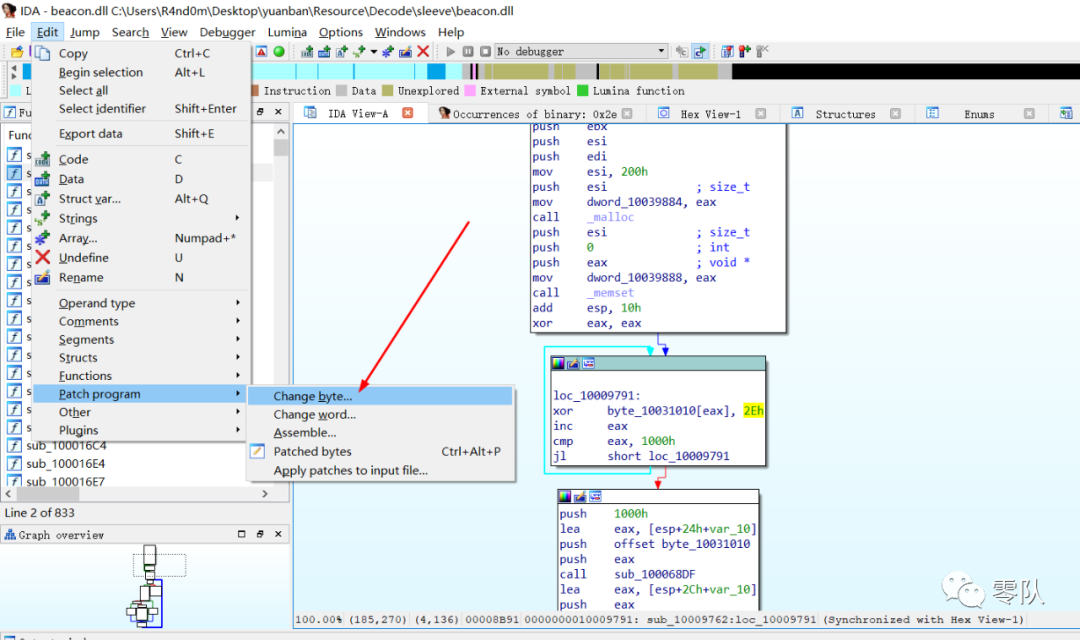Click Select identifier menu entry
1080x640 pixels.
(x=141, y=108)
